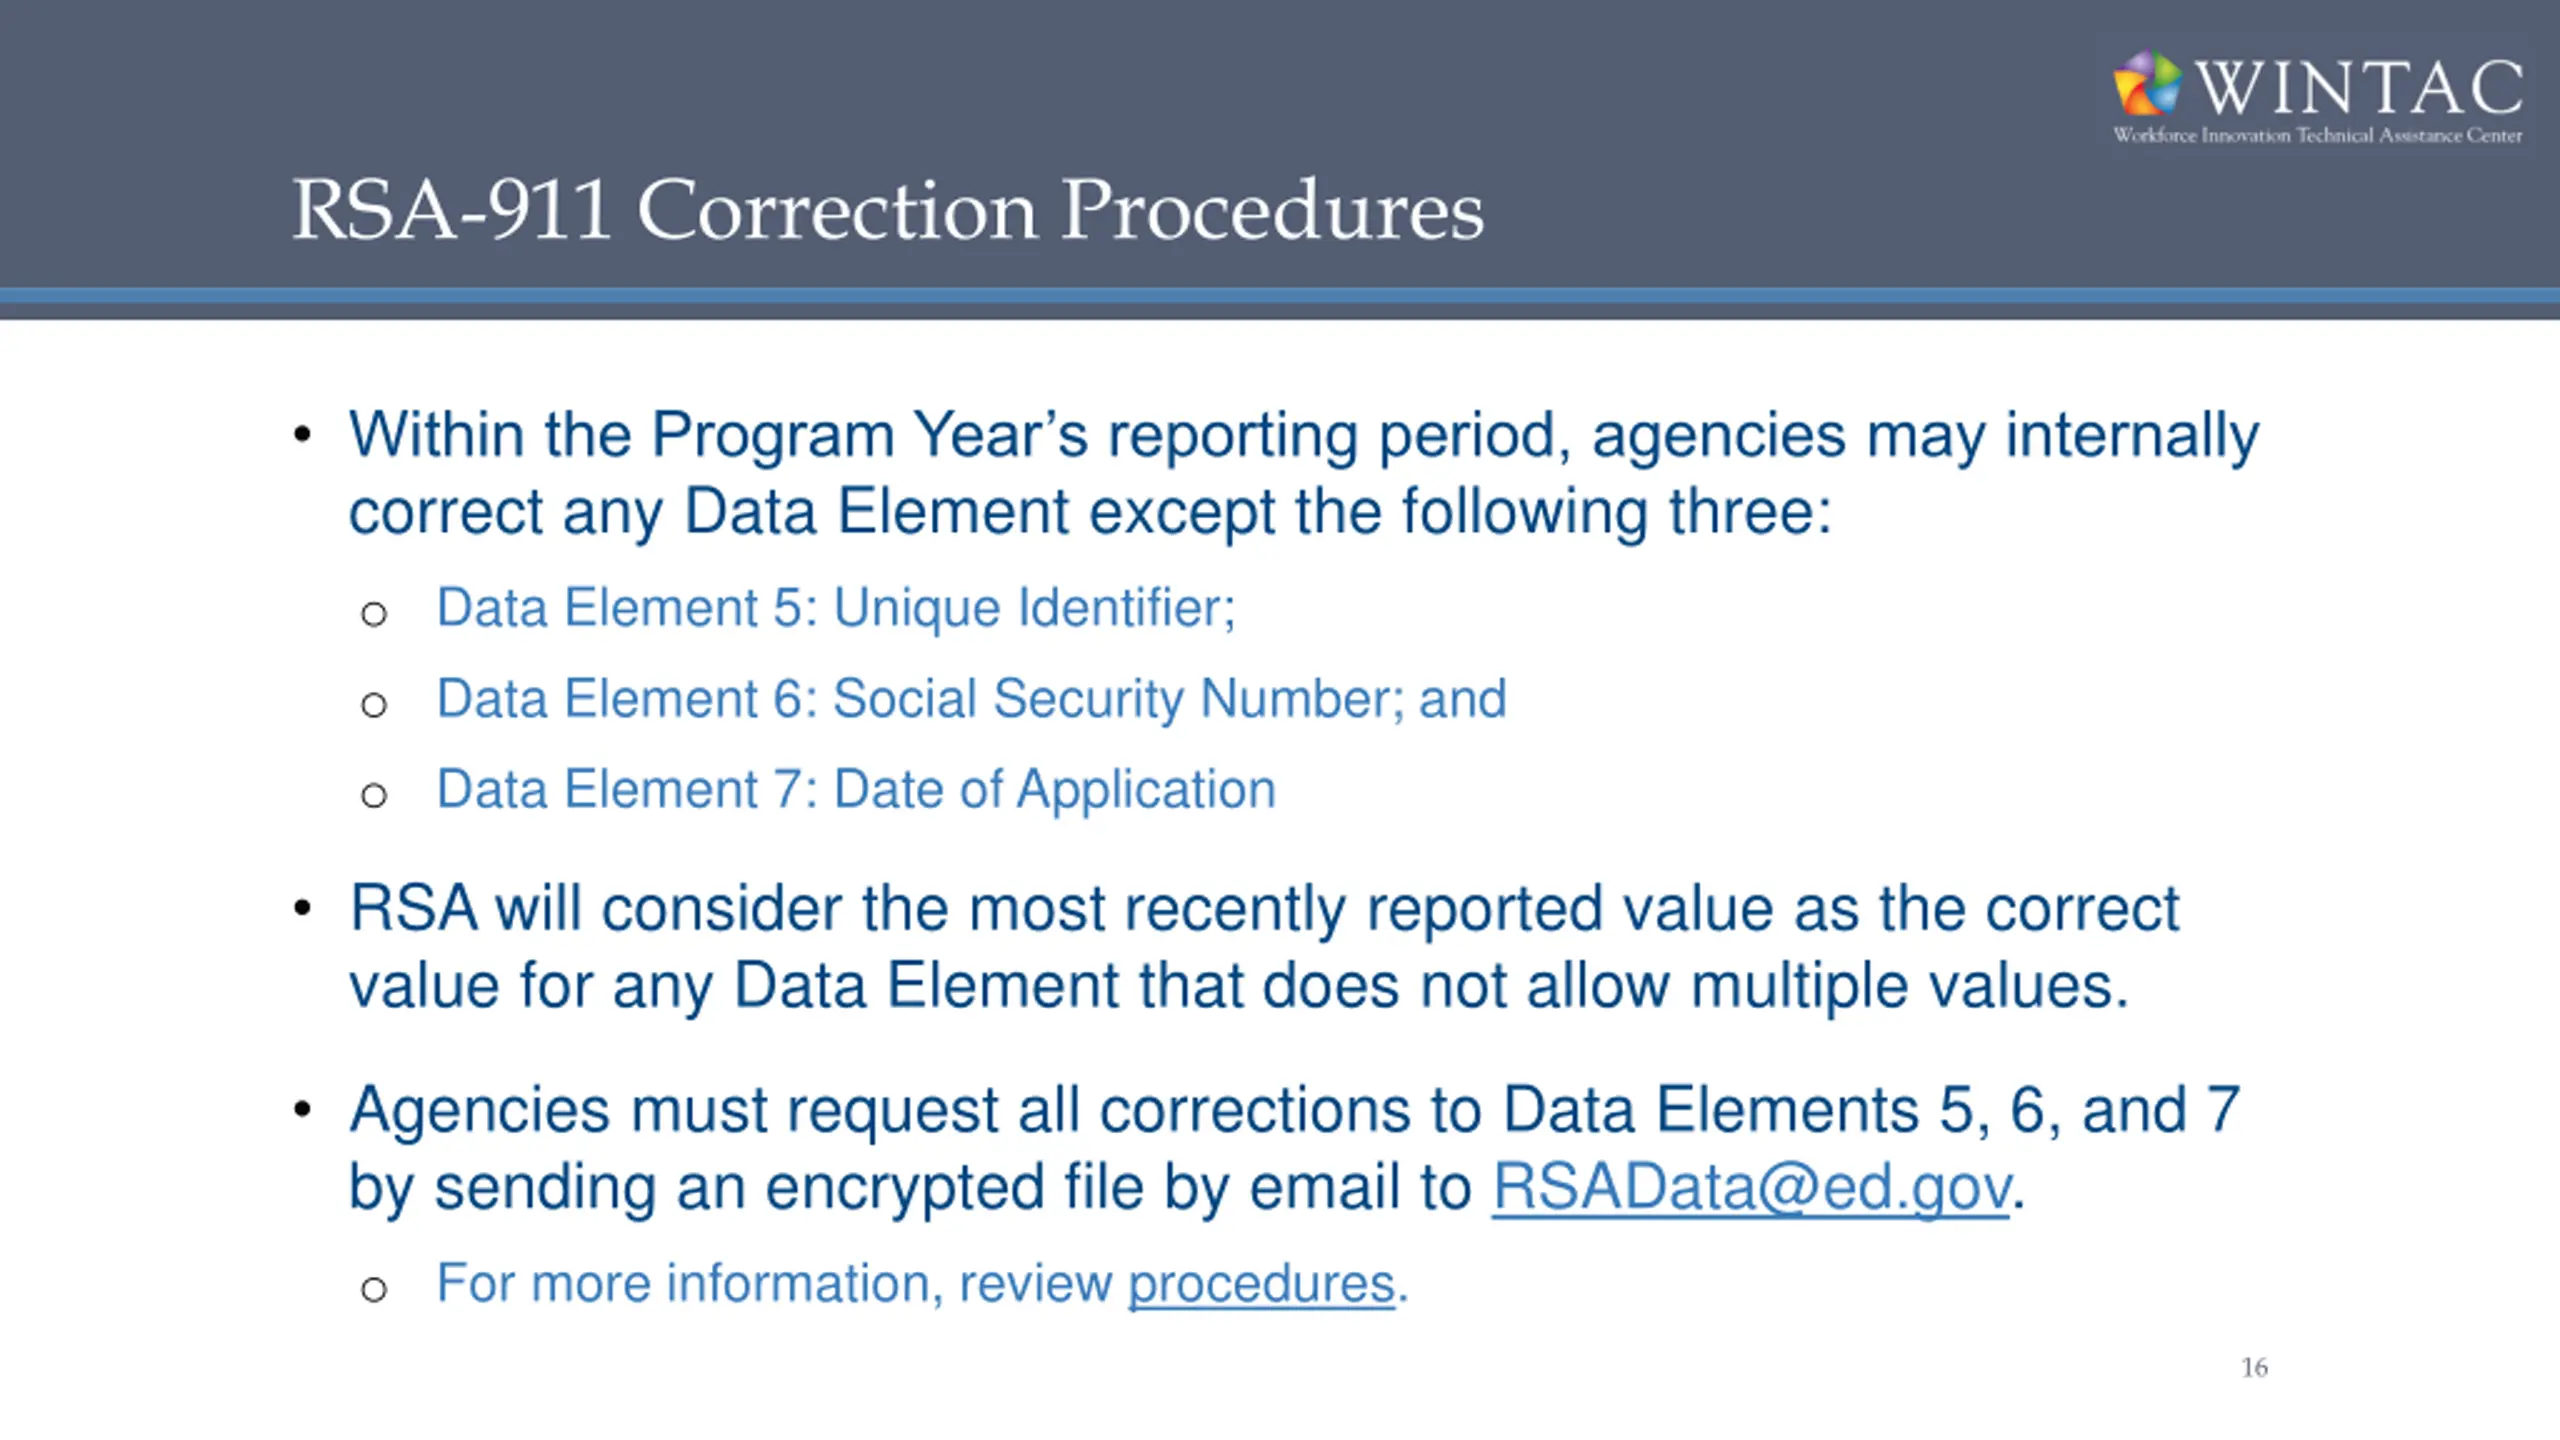Click the blue divider line under the header
Screen dimensions: 2560x1440
coord(1280,295)
